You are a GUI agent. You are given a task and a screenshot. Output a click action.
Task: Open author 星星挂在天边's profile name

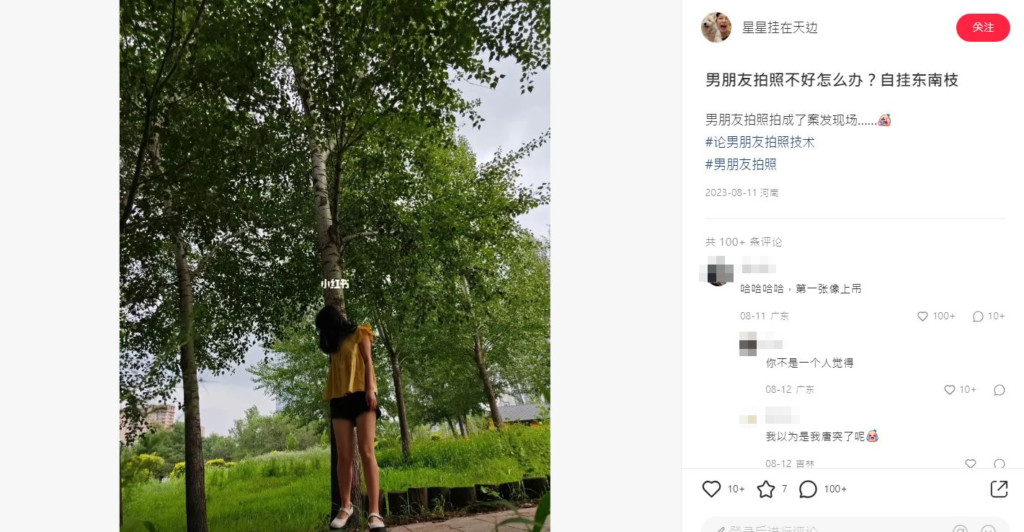[780, 27]
